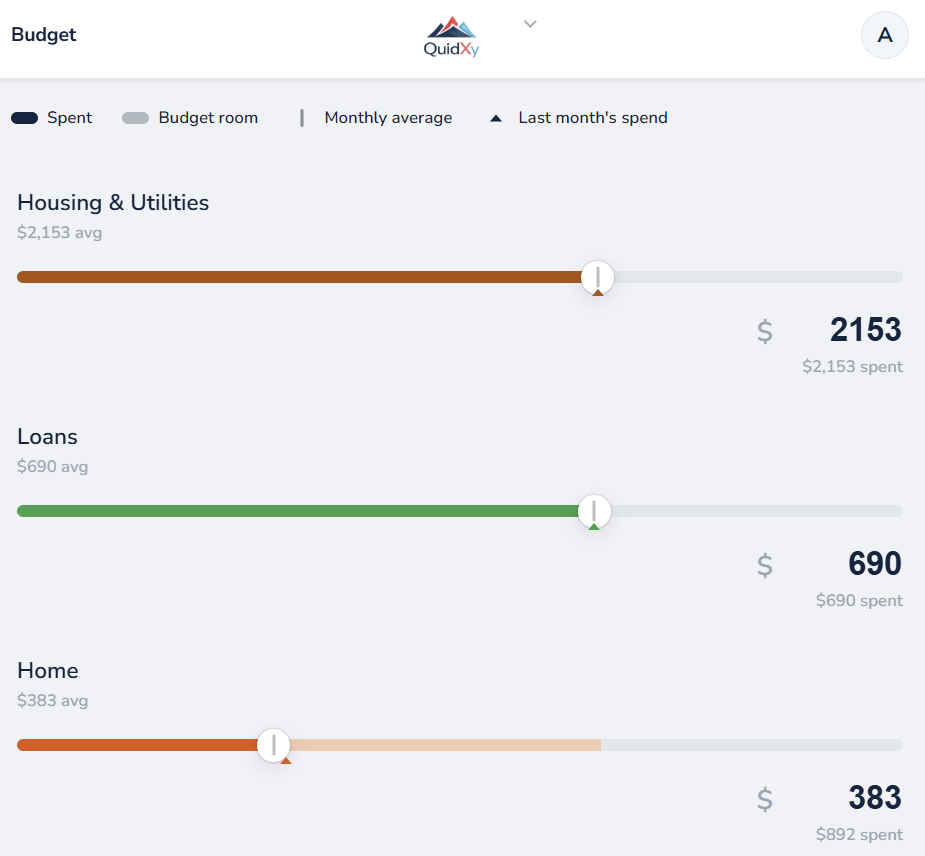
Task: Click the "Budget room" legend label
Action: pos(208,118)
